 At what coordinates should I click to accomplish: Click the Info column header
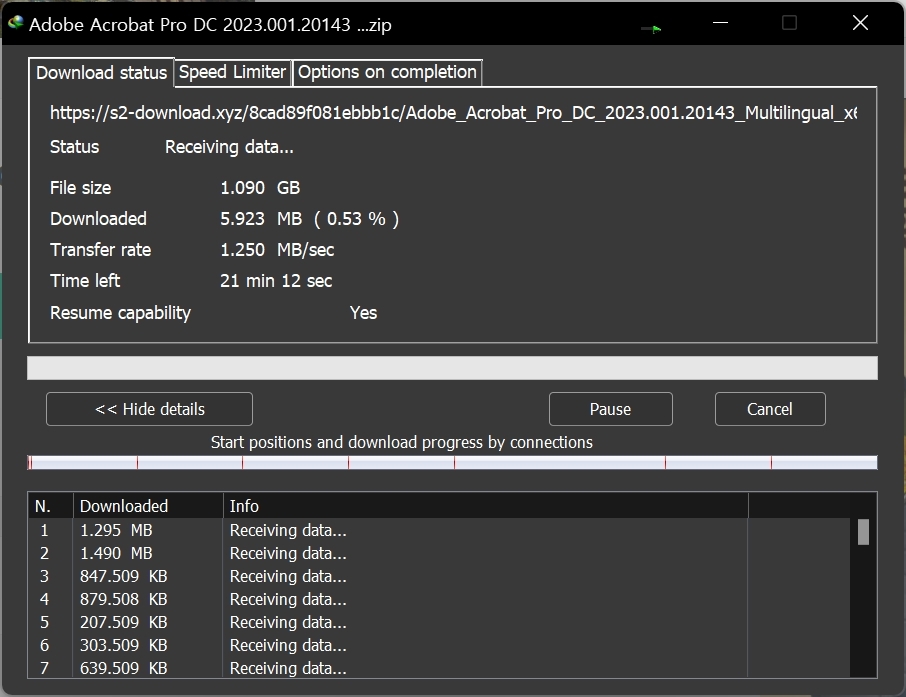click(x=485, y=506)
